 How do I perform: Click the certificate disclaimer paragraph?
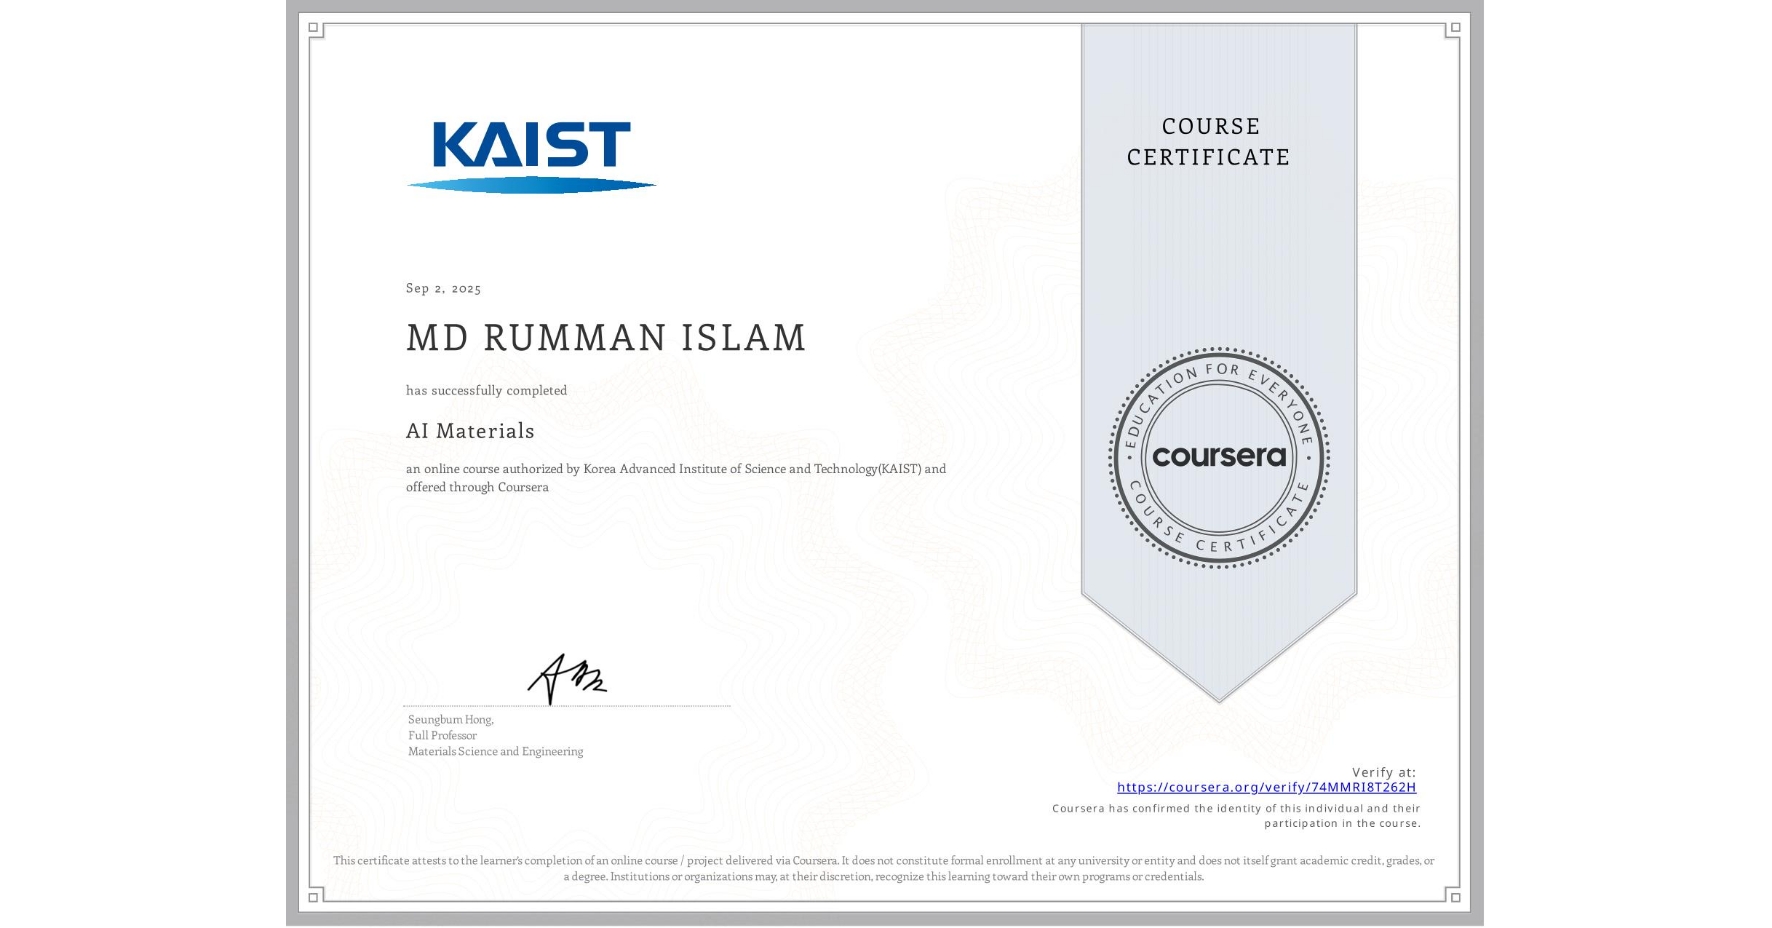click(x=884, y=868)
